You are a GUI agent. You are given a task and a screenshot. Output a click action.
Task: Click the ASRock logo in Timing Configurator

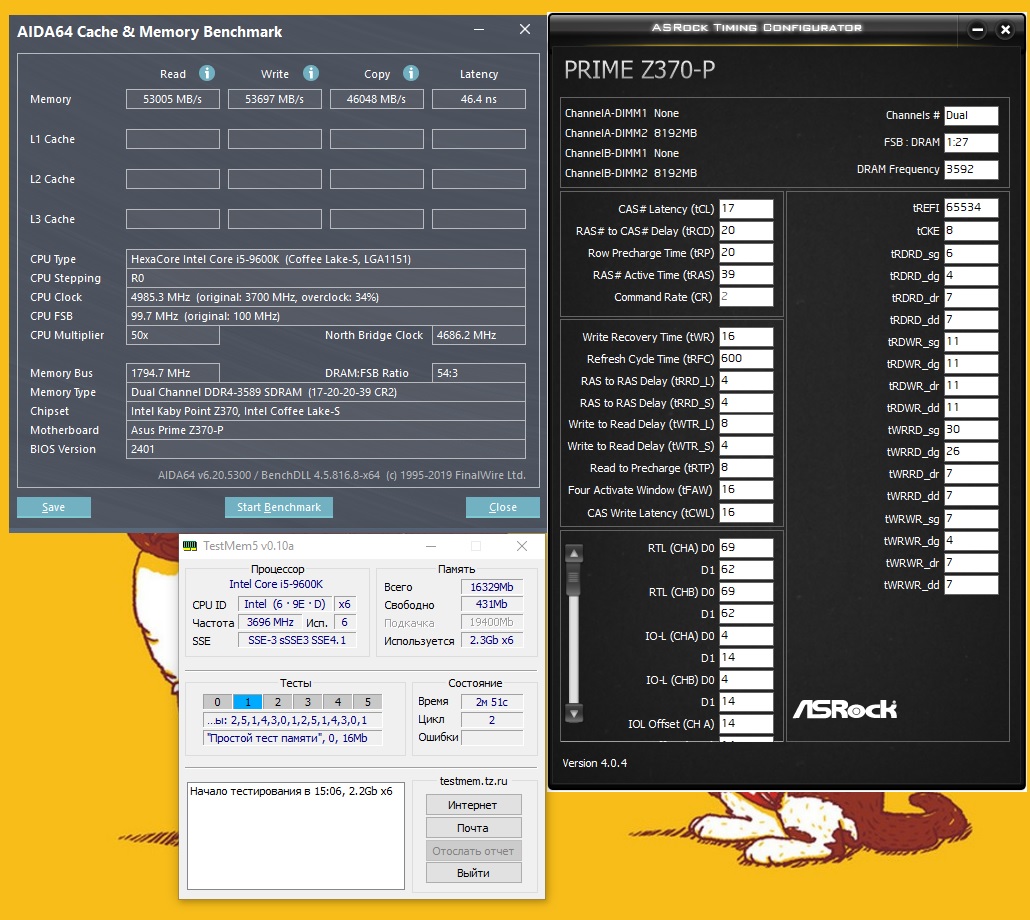(x=845, y=709)
